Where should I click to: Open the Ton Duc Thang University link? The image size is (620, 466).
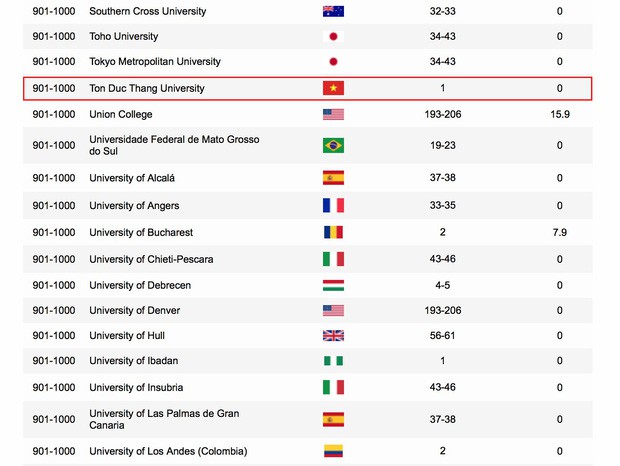pos(147,88)
